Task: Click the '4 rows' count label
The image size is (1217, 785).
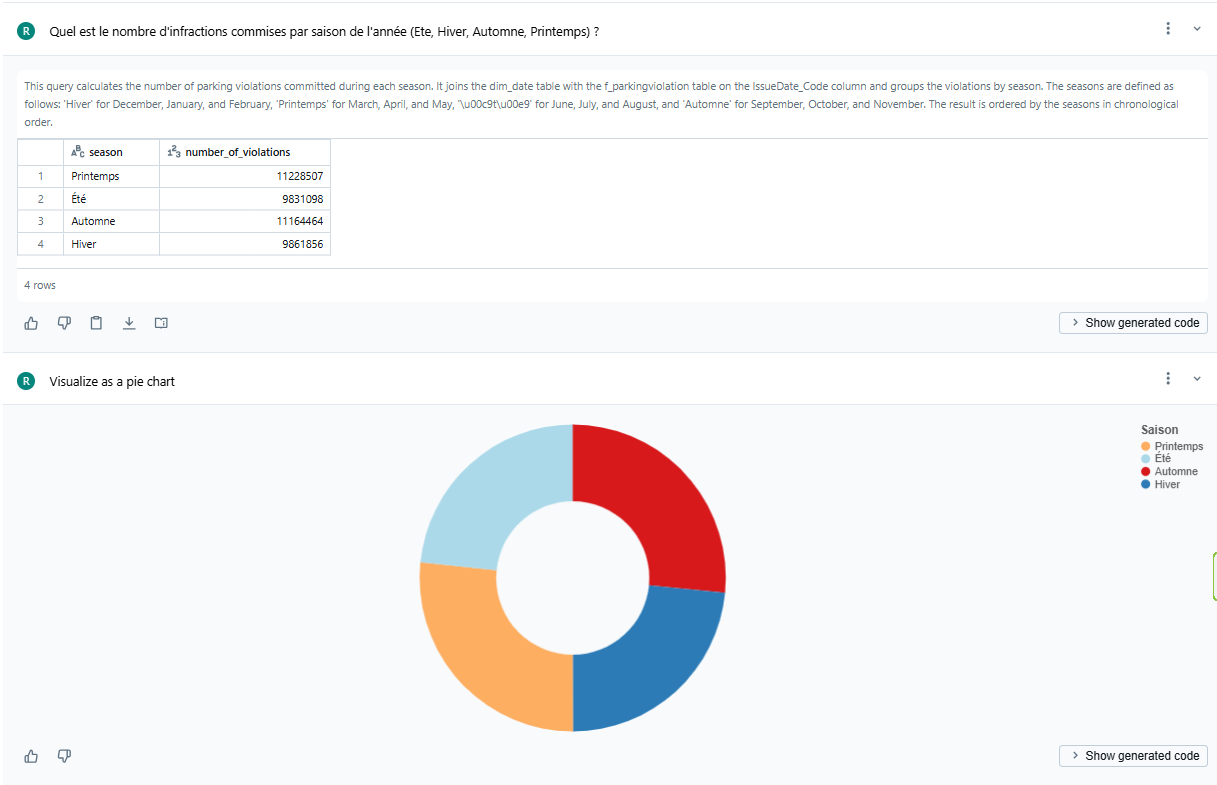Action: click(40, 285)
